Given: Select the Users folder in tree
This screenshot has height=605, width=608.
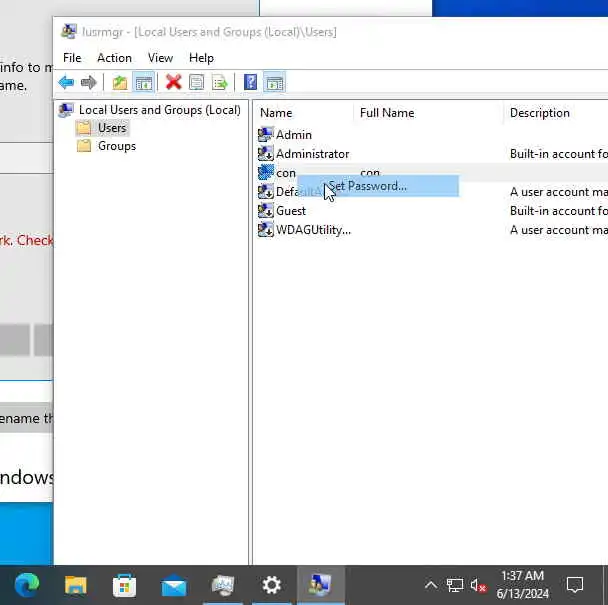Looking at the screenshot, I should click(x=112, y=128).
